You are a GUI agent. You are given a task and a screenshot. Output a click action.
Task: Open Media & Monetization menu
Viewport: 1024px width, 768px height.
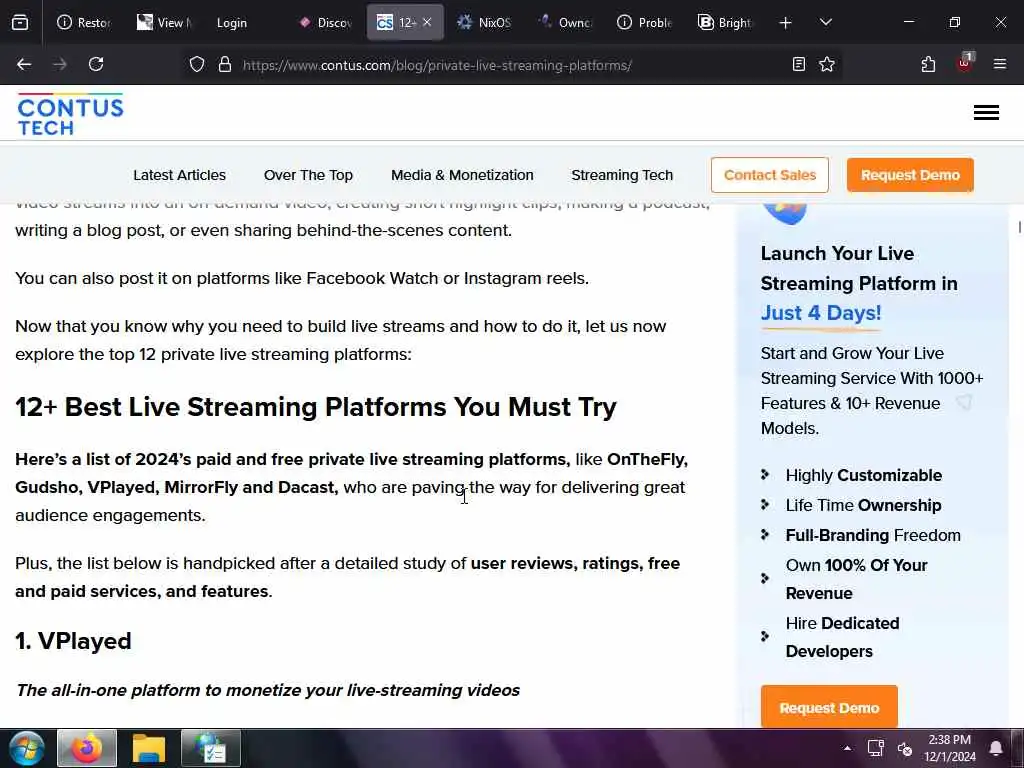[x=462, y=175]
